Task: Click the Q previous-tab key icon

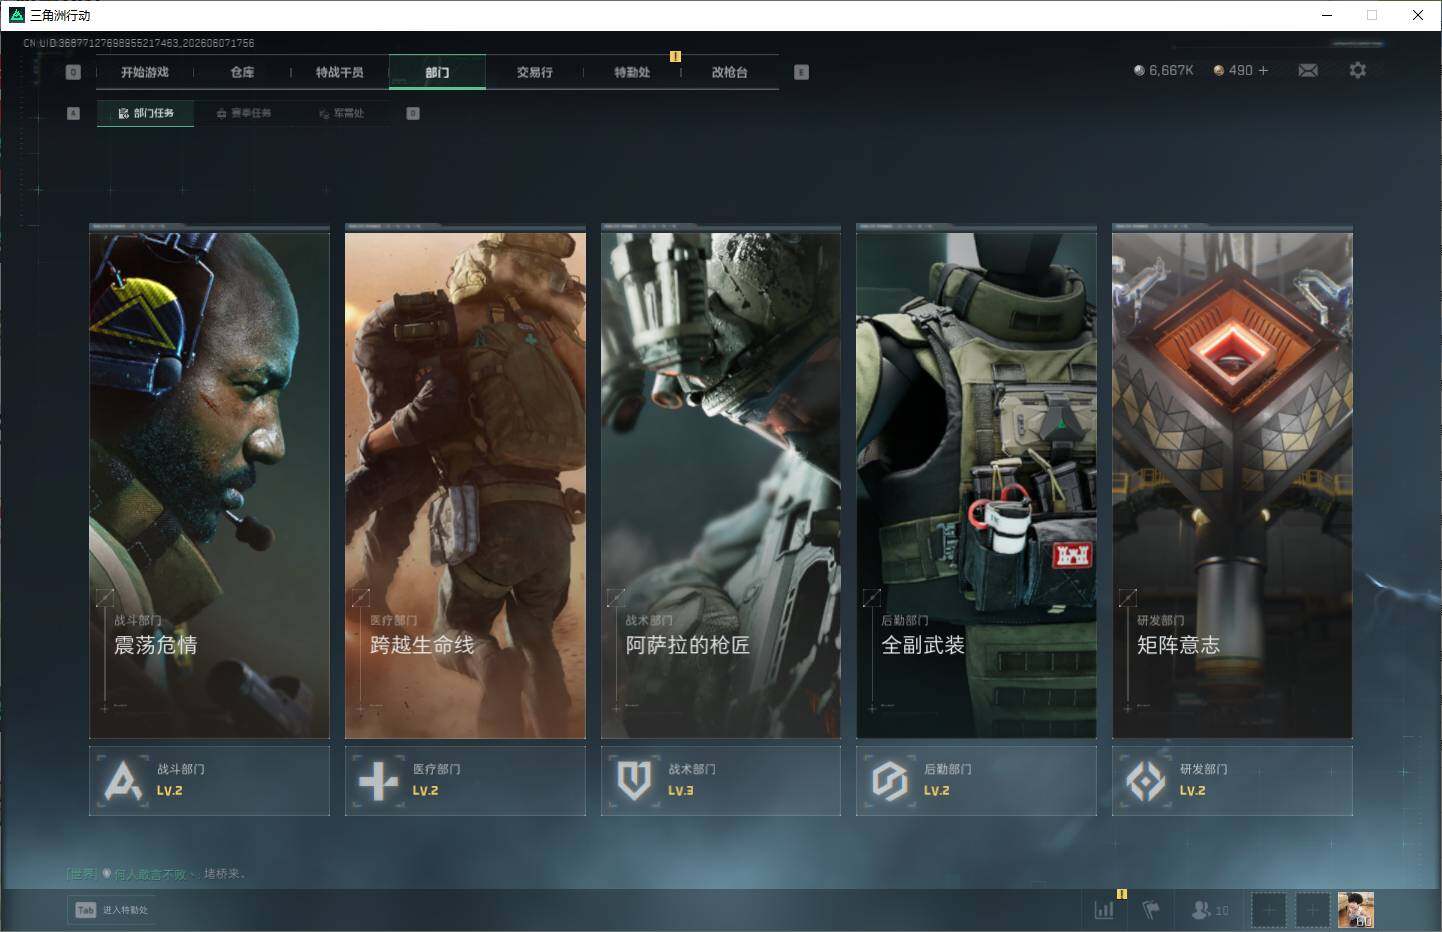Action: [73, 72]
